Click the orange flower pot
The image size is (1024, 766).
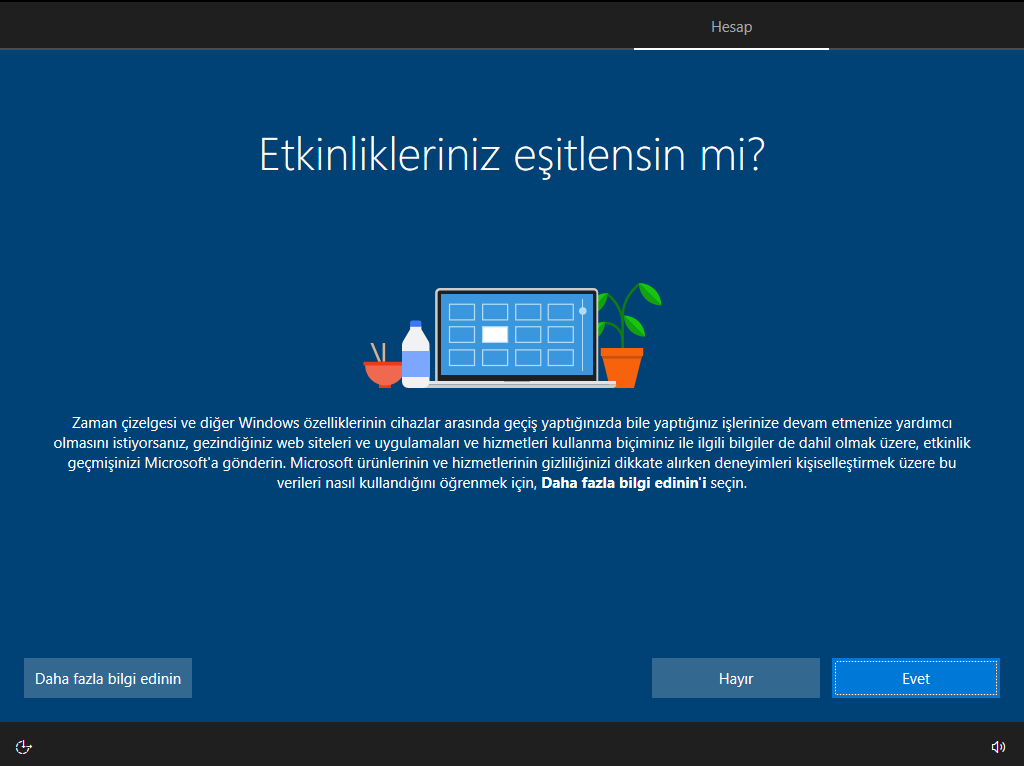622,366
